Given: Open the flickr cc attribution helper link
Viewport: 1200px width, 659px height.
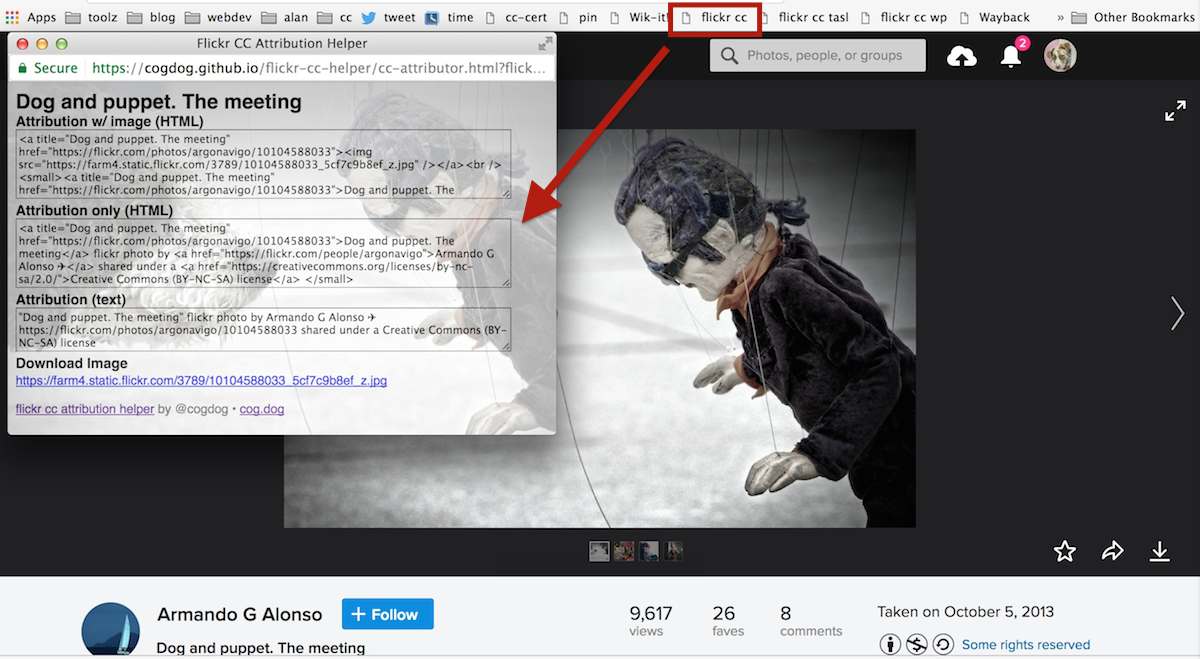Looking at the screenshot, I should (85, 409).
